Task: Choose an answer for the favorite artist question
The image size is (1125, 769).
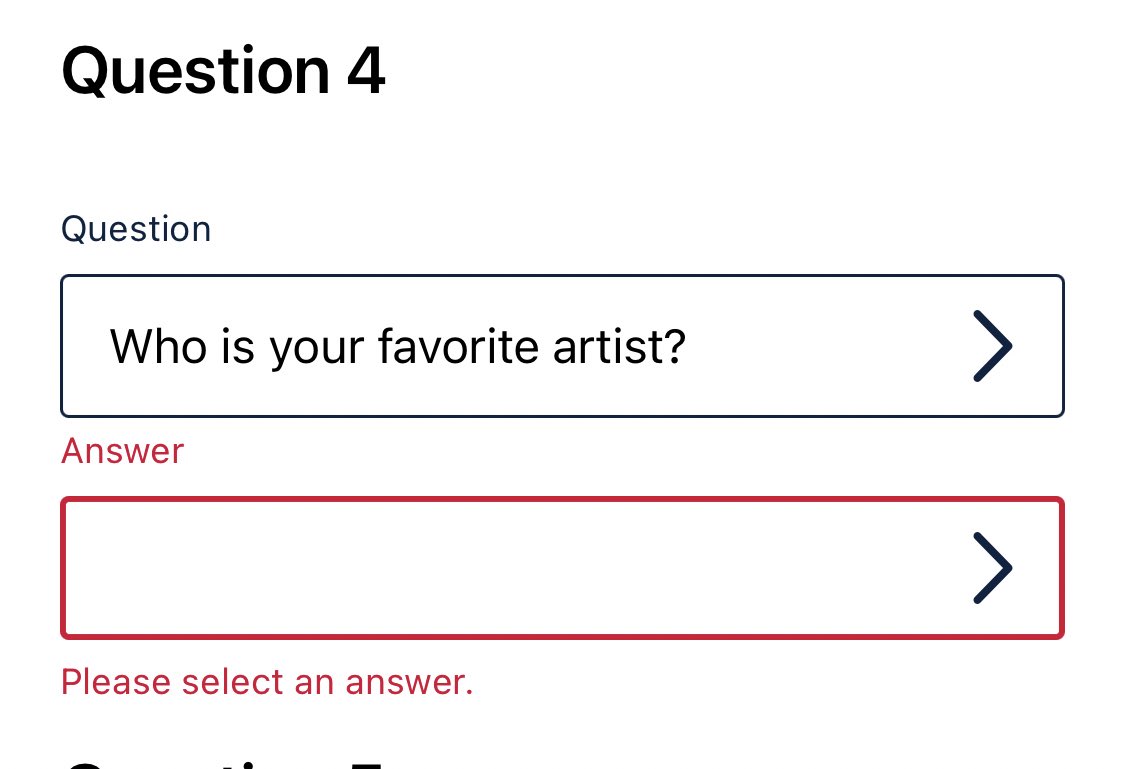Action: click(562, 568)
